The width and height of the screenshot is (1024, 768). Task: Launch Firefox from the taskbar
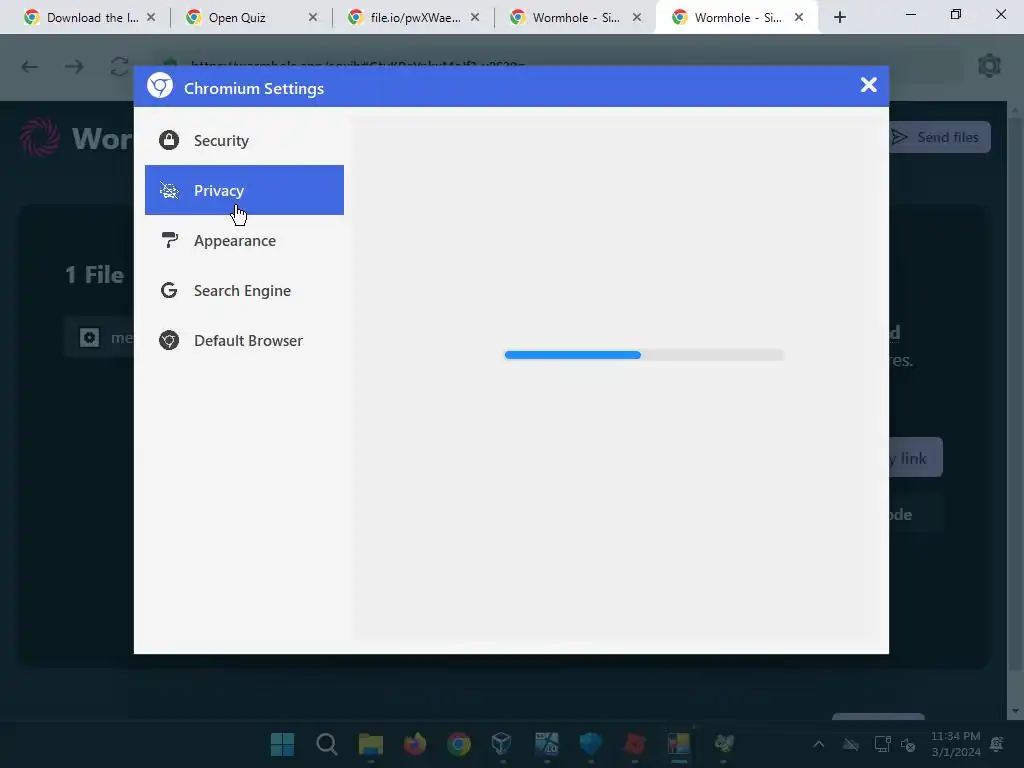[x=415, y=744]
